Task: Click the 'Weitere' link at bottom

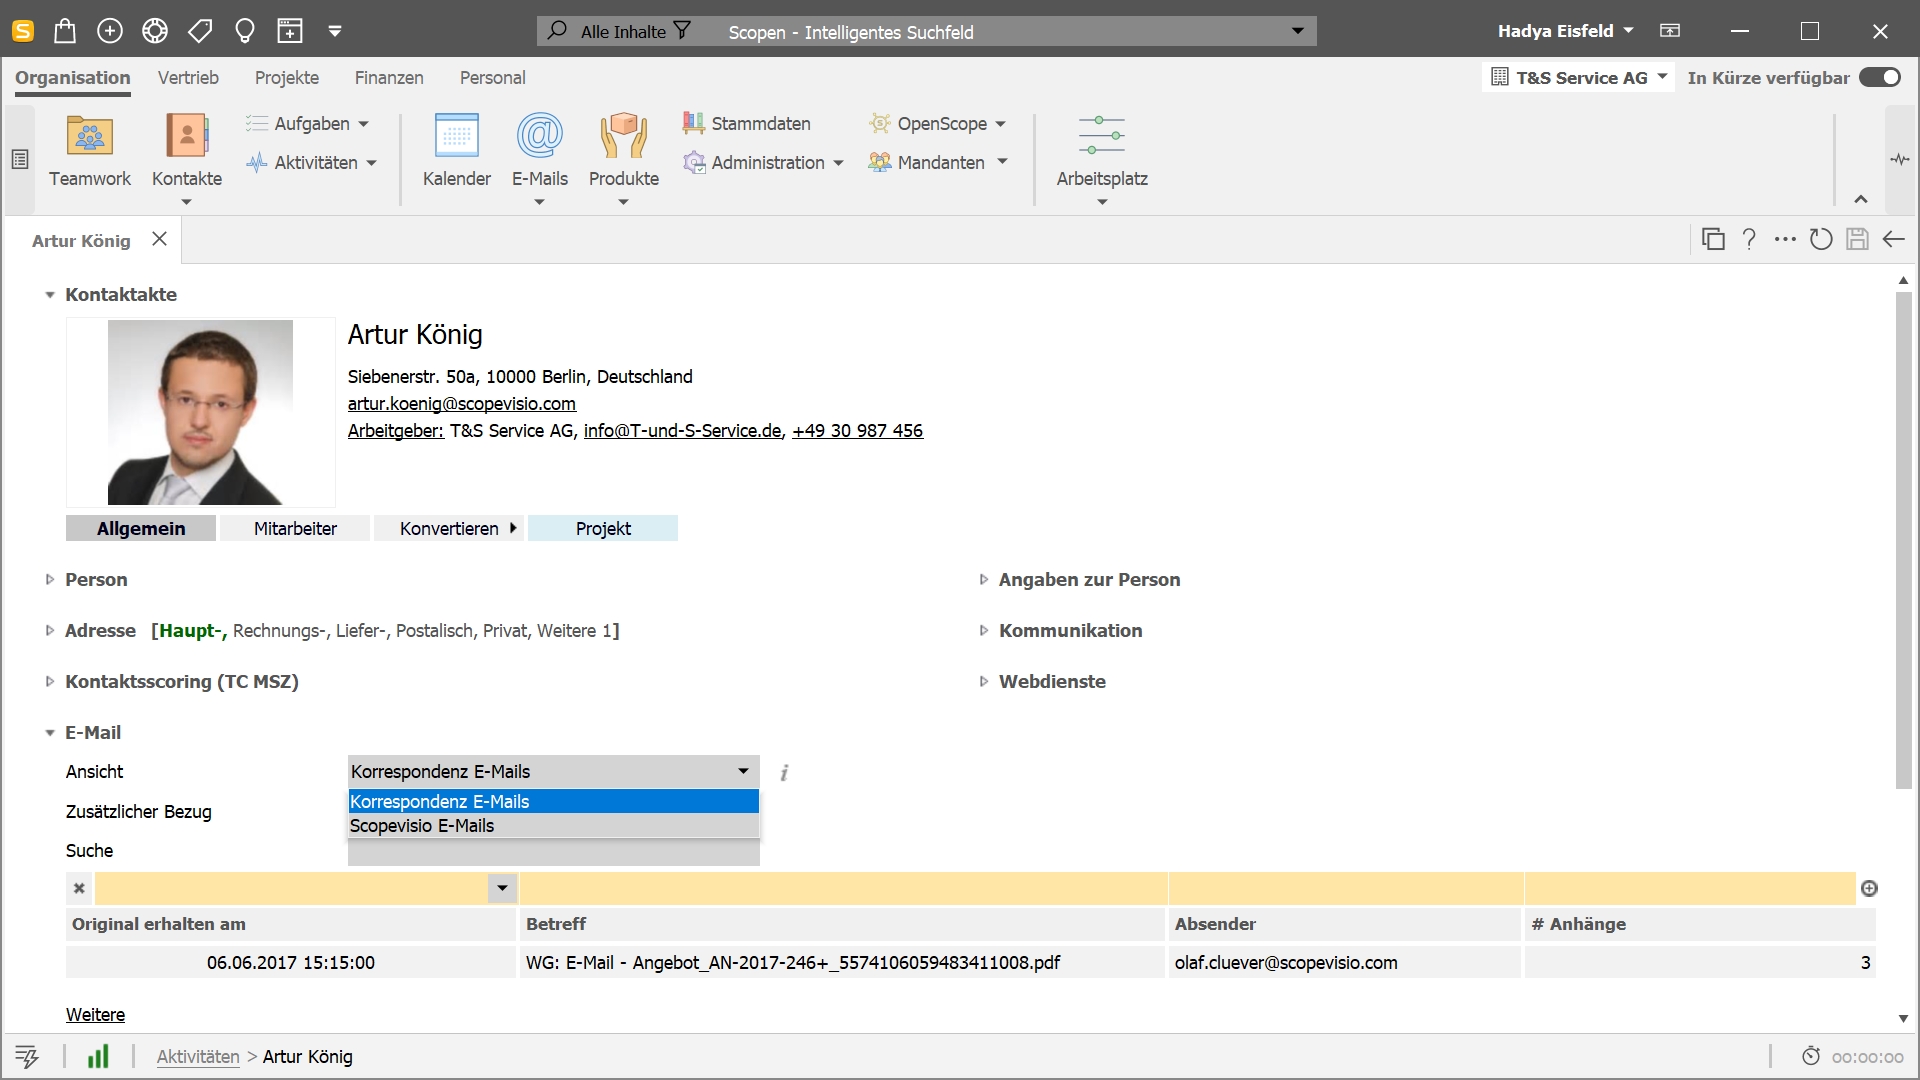Action: tap(95, 1014)
